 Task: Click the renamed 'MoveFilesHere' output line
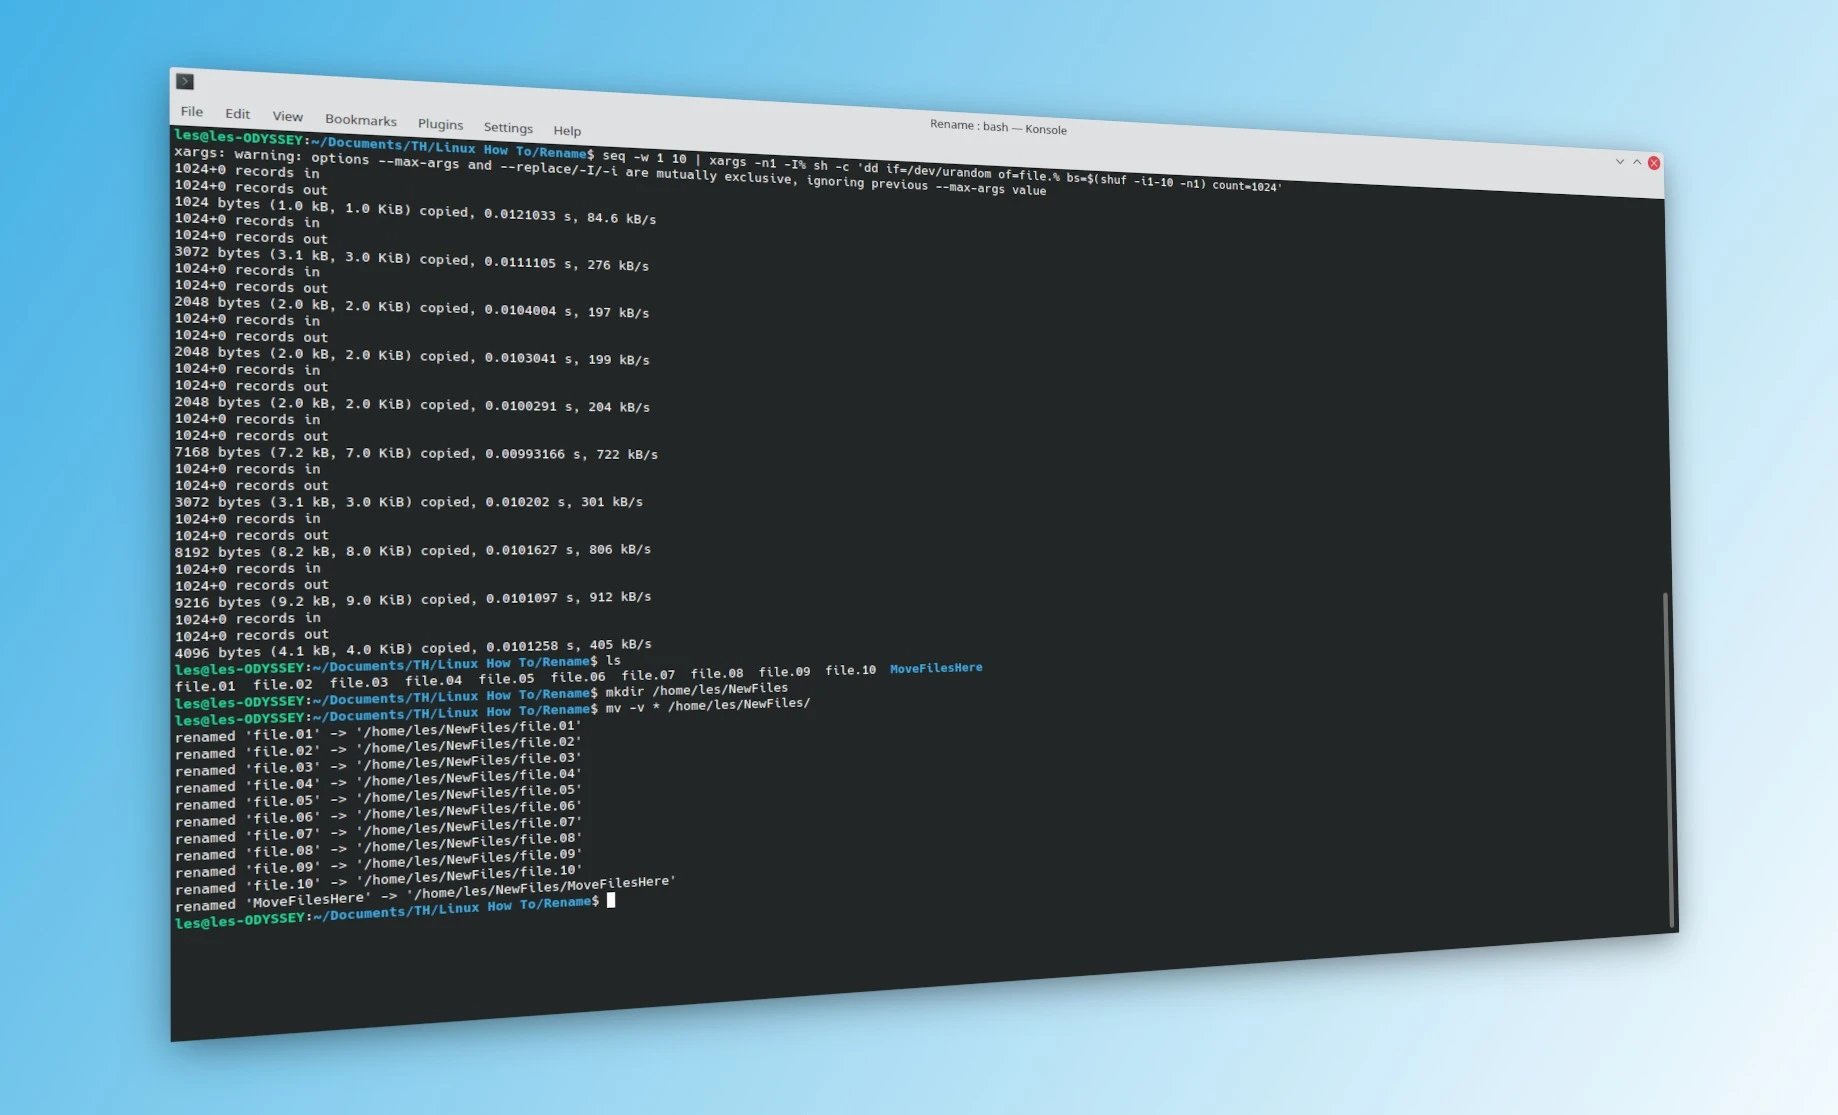tap(425, 894)
